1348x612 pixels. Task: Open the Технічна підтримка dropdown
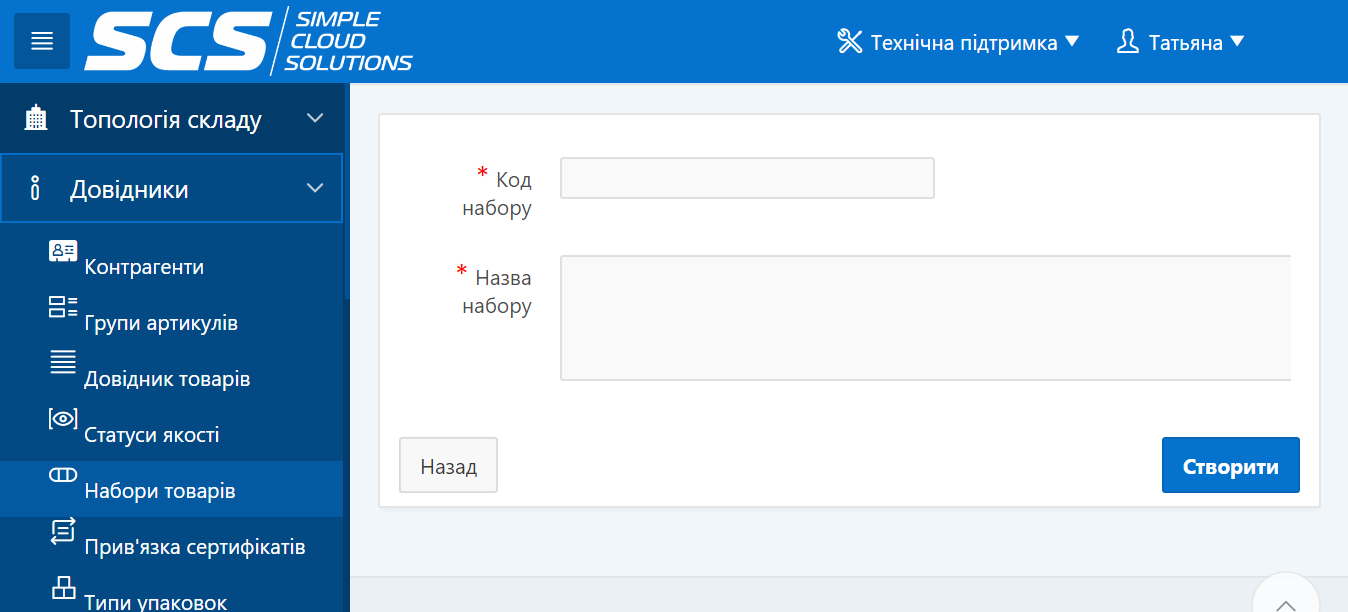coord(958,42)
